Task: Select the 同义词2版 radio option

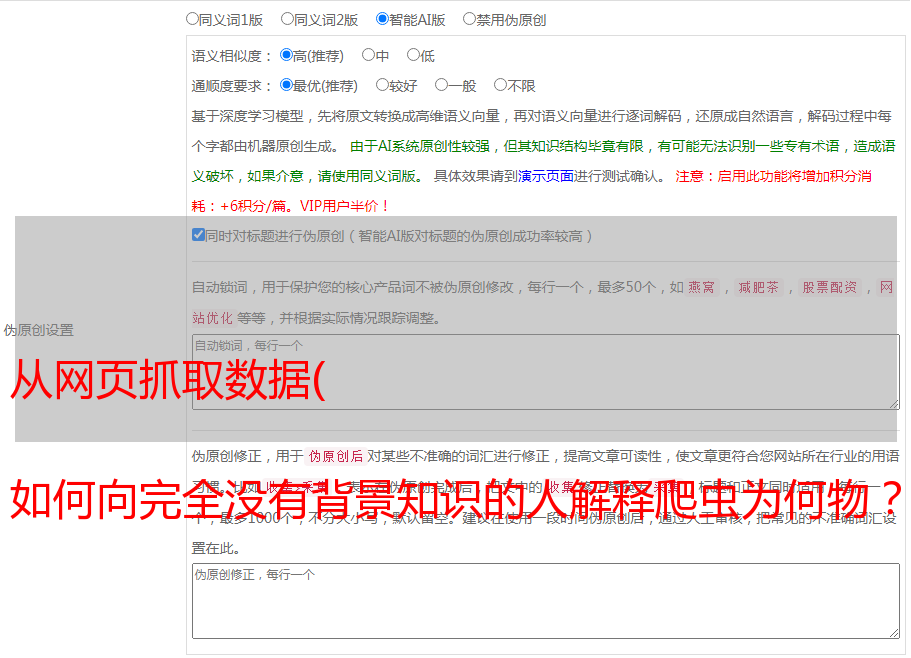Action: 287,19
